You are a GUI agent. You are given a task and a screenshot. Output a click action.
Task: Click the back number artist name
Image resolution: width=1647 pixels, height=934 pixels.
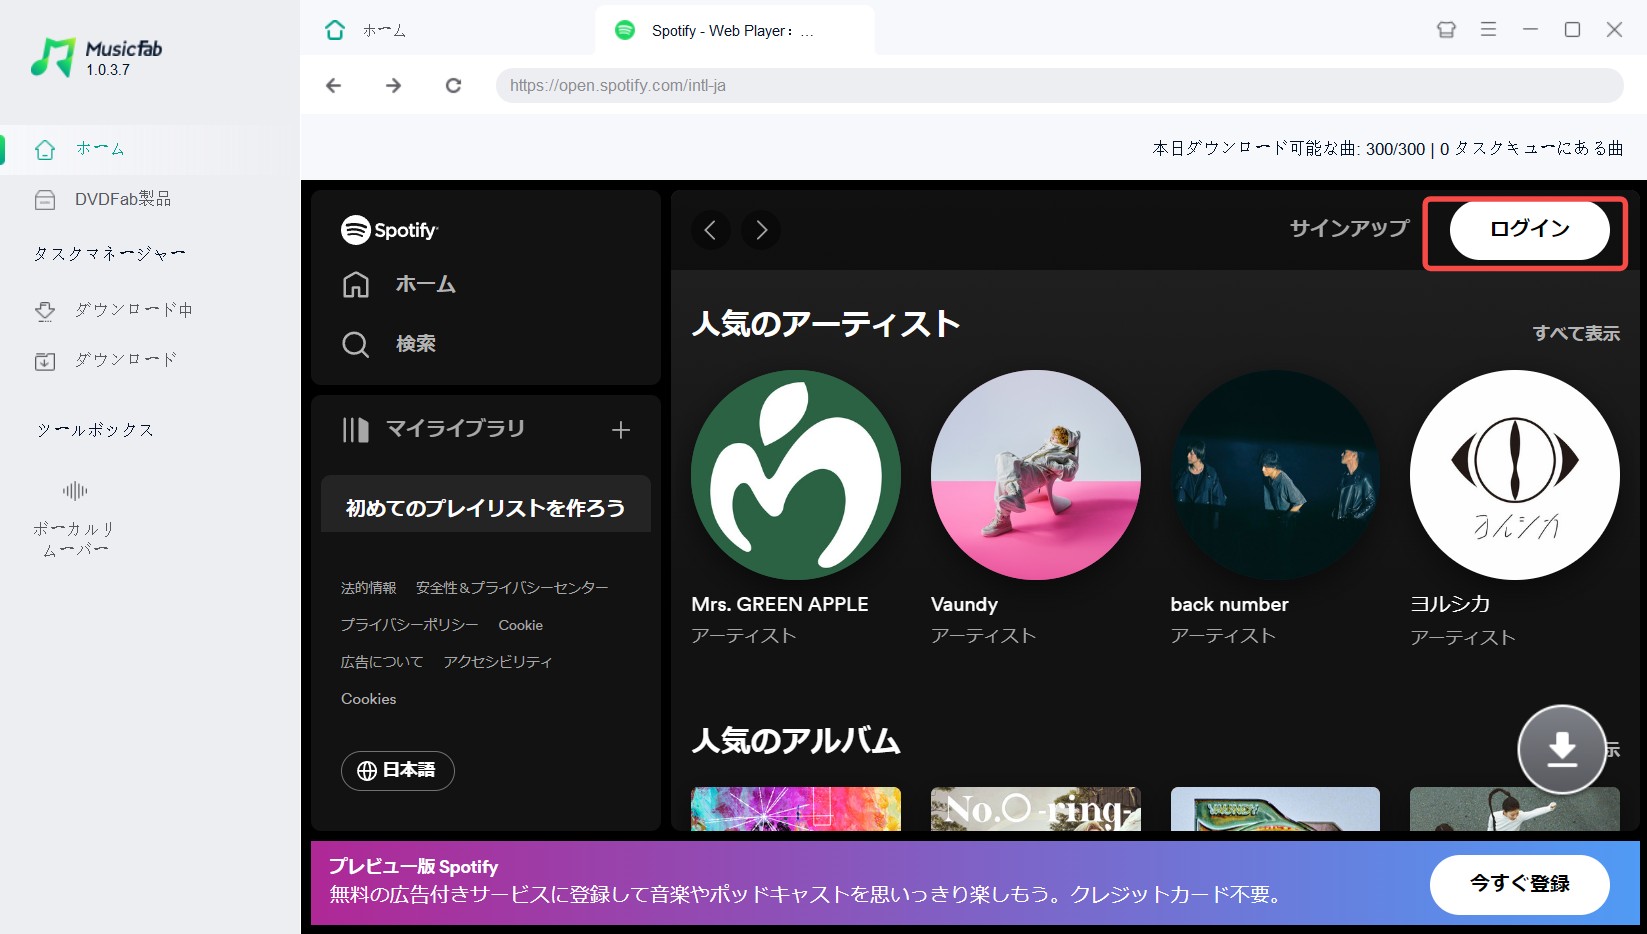tap(1229, 605)
